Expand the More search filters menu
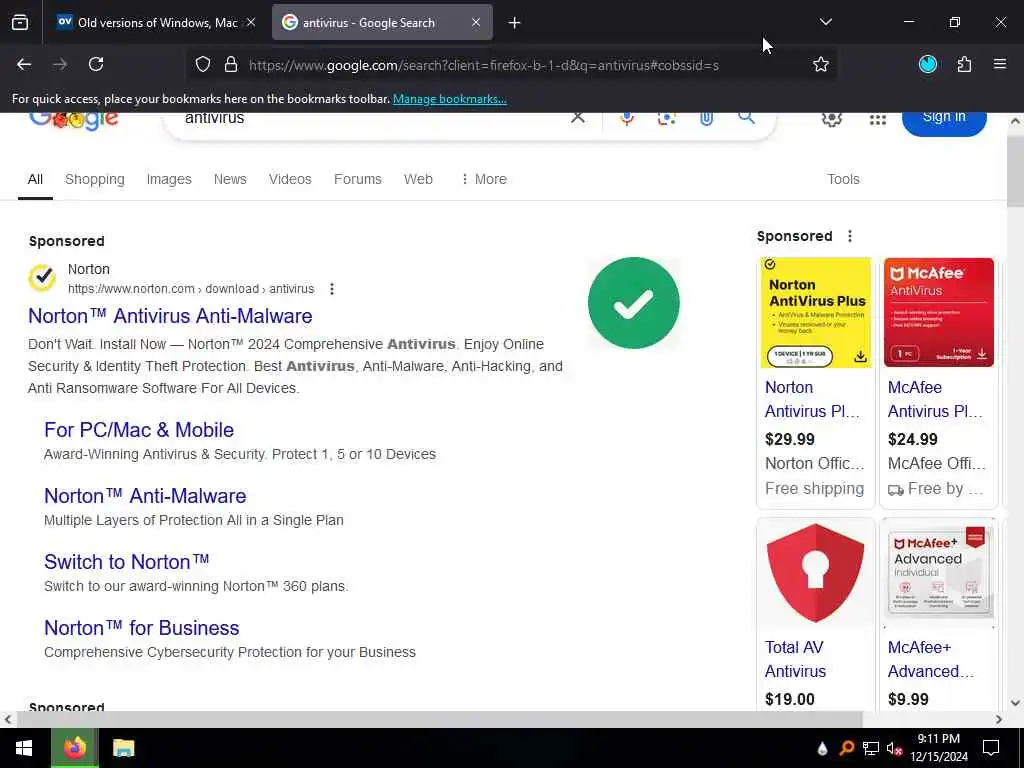Screen dimensions: 1024x768 [x=484, y=179]
